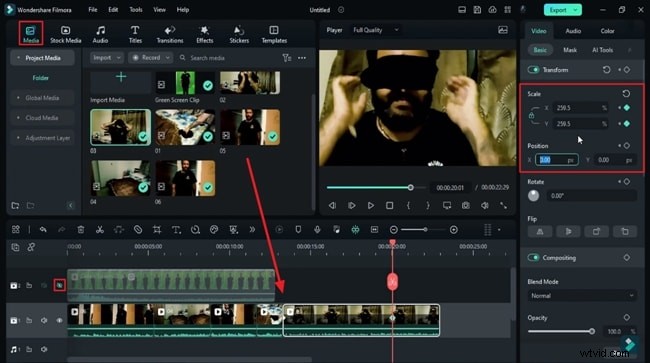
Task: Open the speed tool in timeline toolbar
Action: coord(195,230)
